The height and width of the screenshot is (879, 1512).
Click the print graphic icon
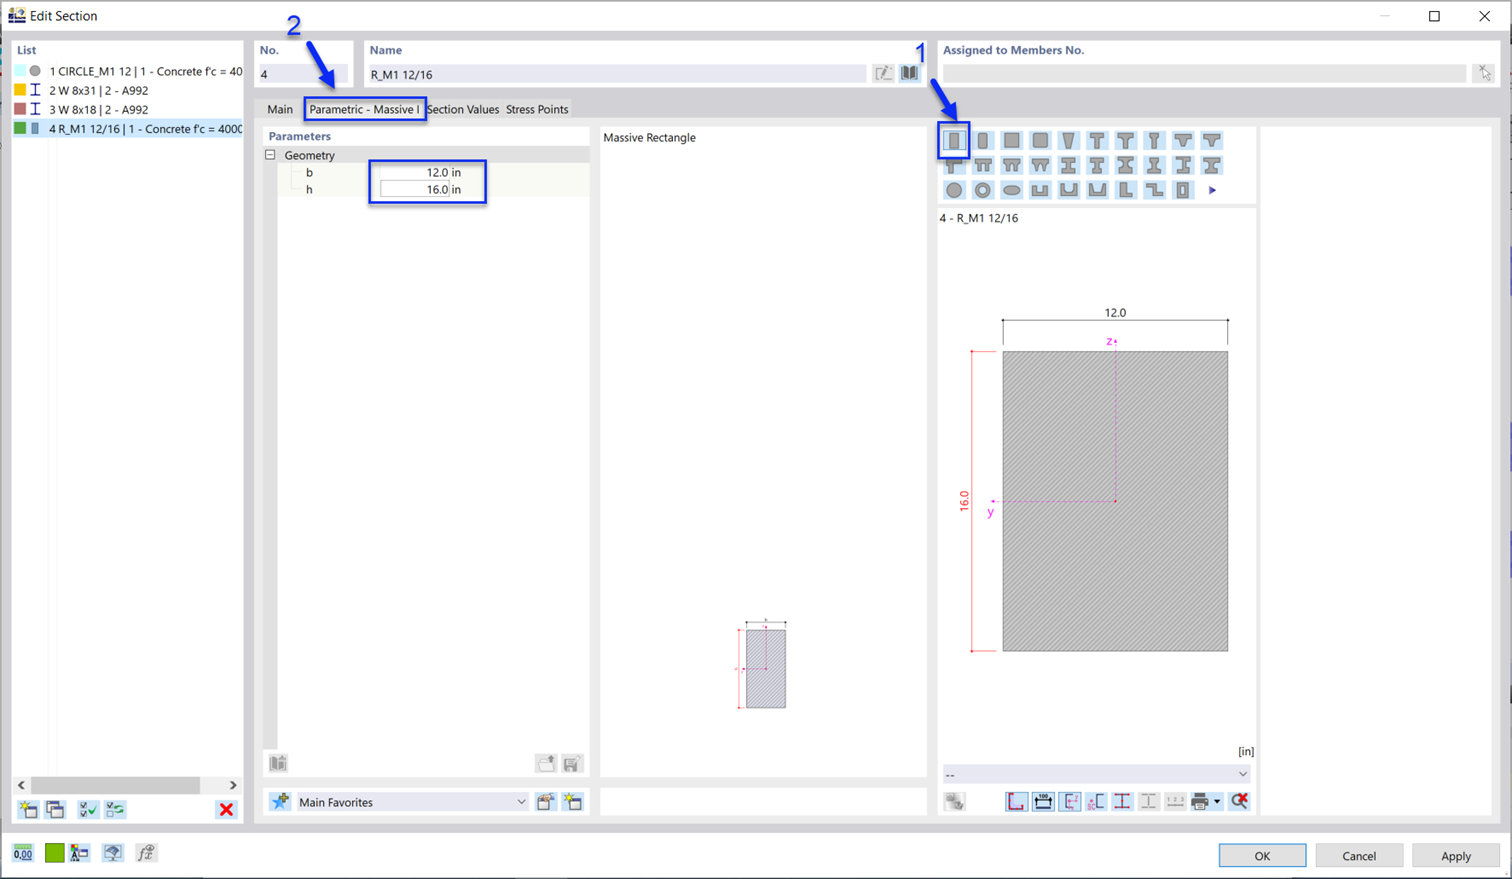1199,801
